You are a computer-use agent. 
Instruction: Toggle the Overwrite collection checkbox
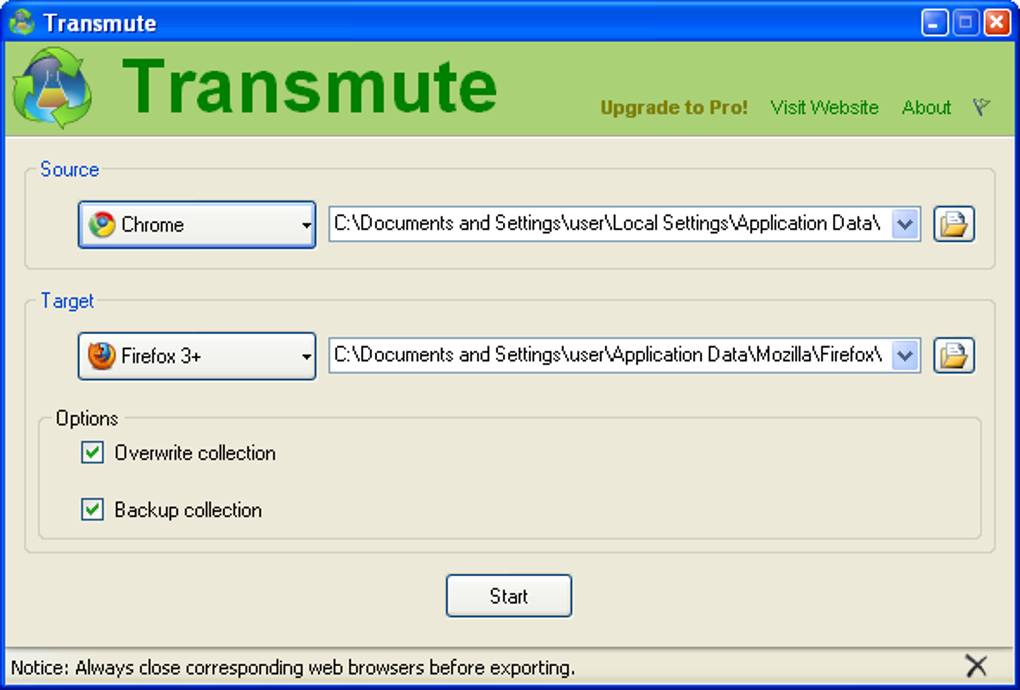(x=92, y=453)
